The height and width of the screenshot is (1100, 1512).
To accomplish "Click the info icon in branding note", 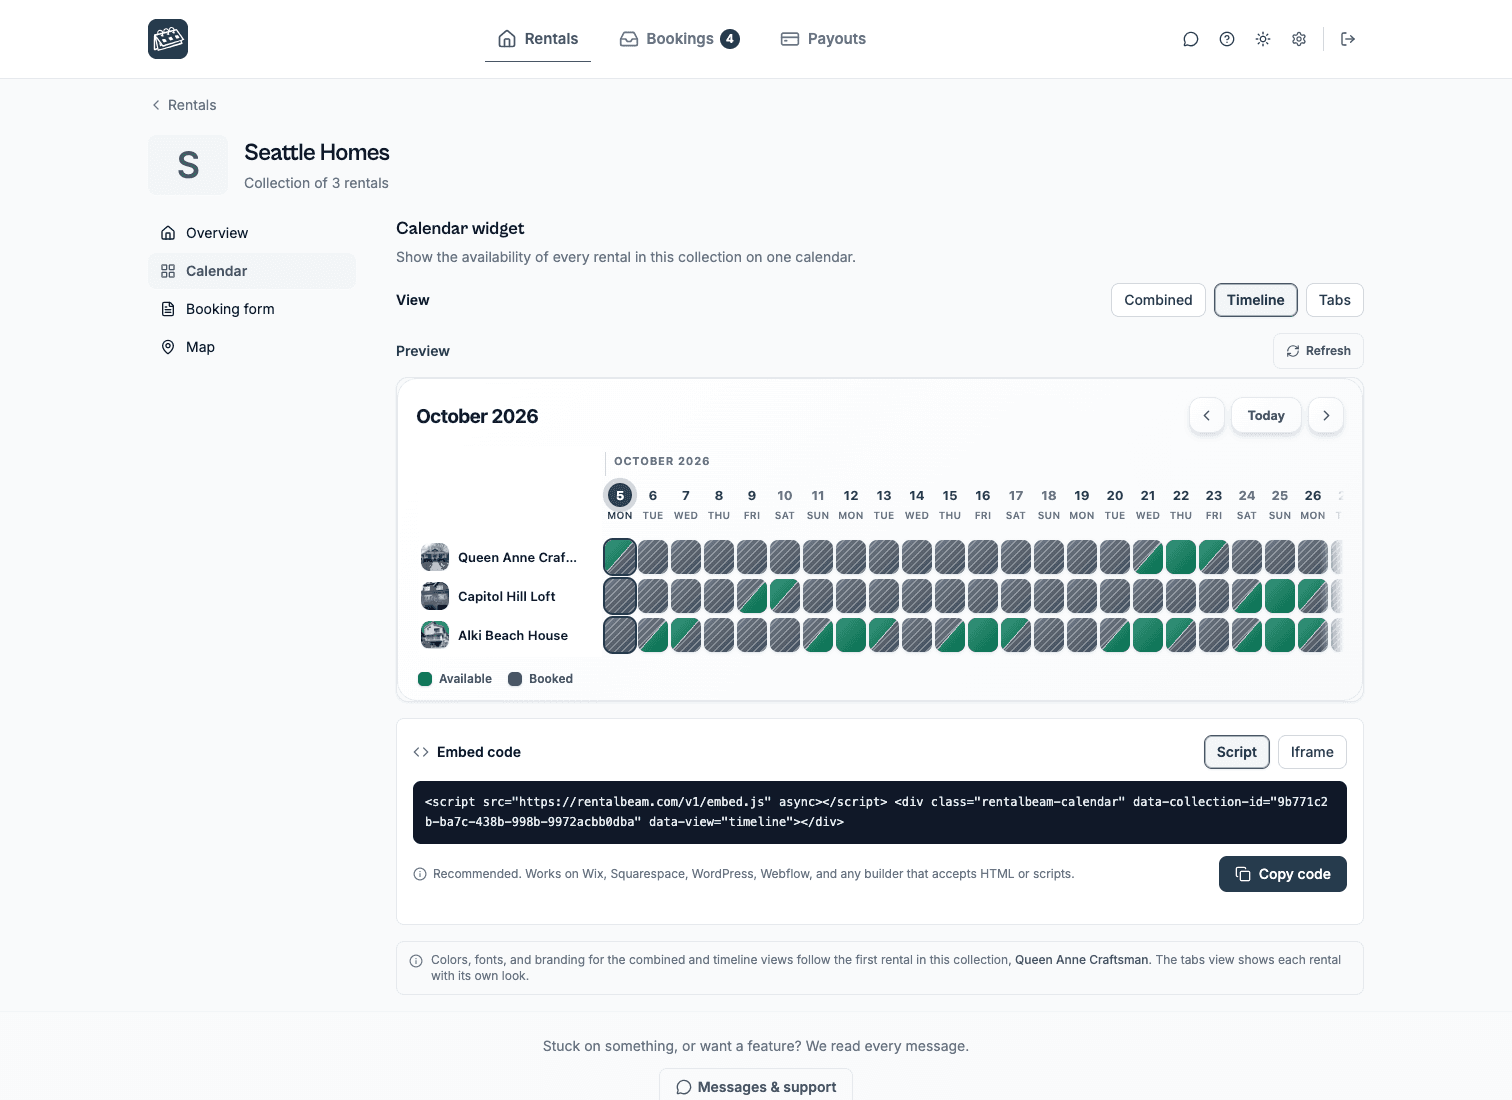I will tap(416, 961).
